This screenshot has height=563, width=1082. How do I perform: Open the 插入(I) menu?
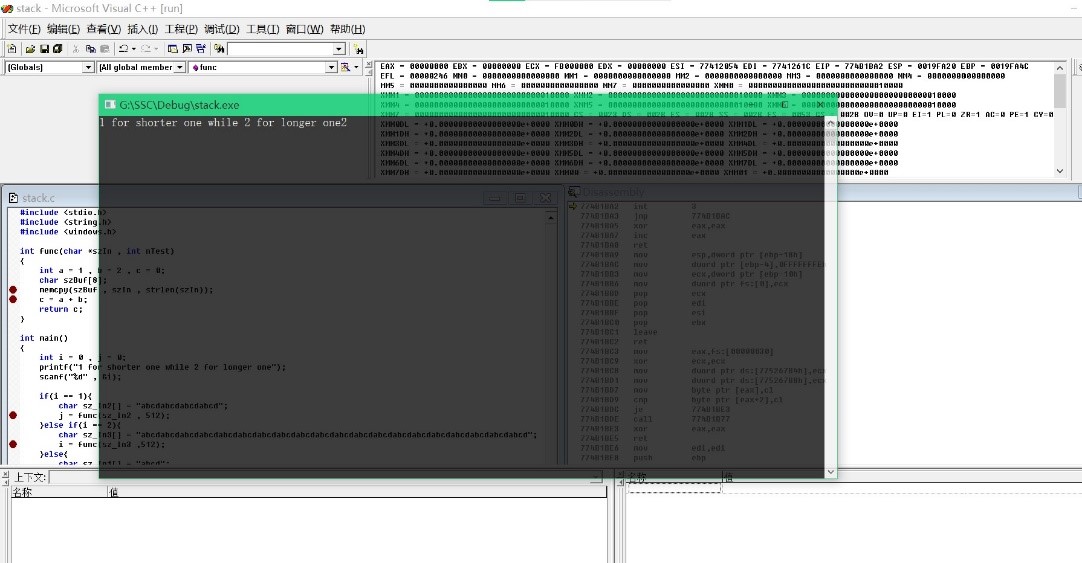[143, 29]
